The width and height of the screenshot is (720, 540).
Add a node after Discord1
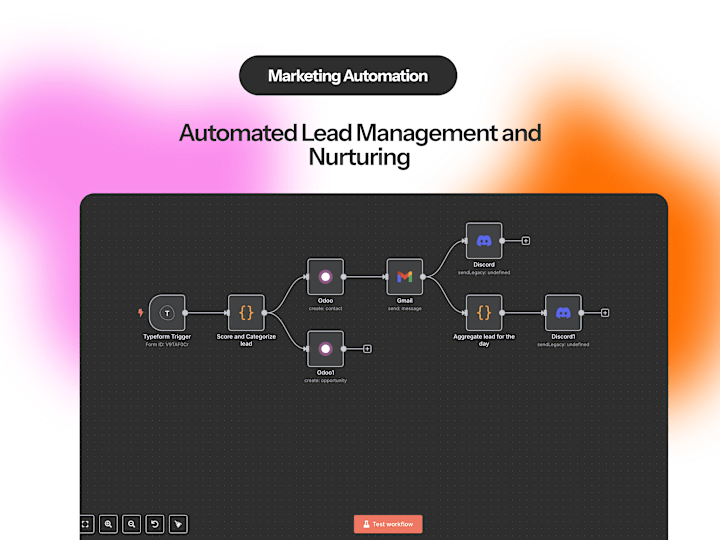click(x=605, y=313)
